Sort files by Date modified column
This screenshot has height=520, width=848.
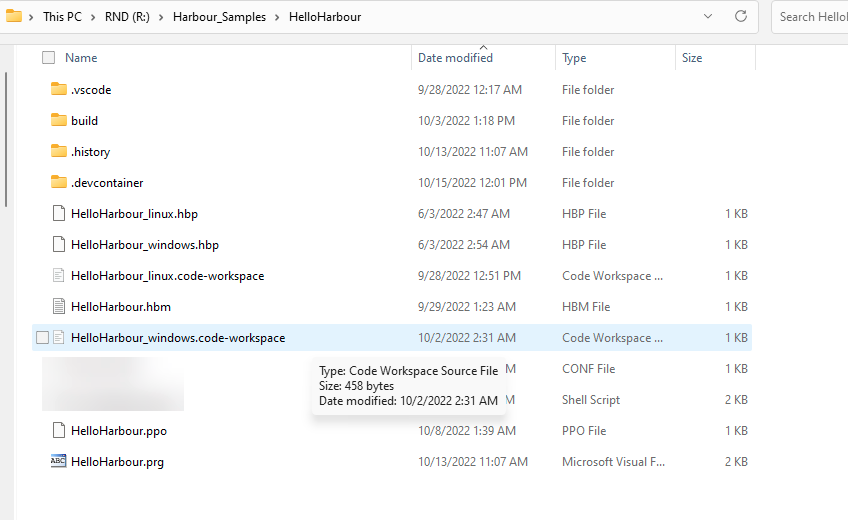pyautogui.click(x=455, y=58)
